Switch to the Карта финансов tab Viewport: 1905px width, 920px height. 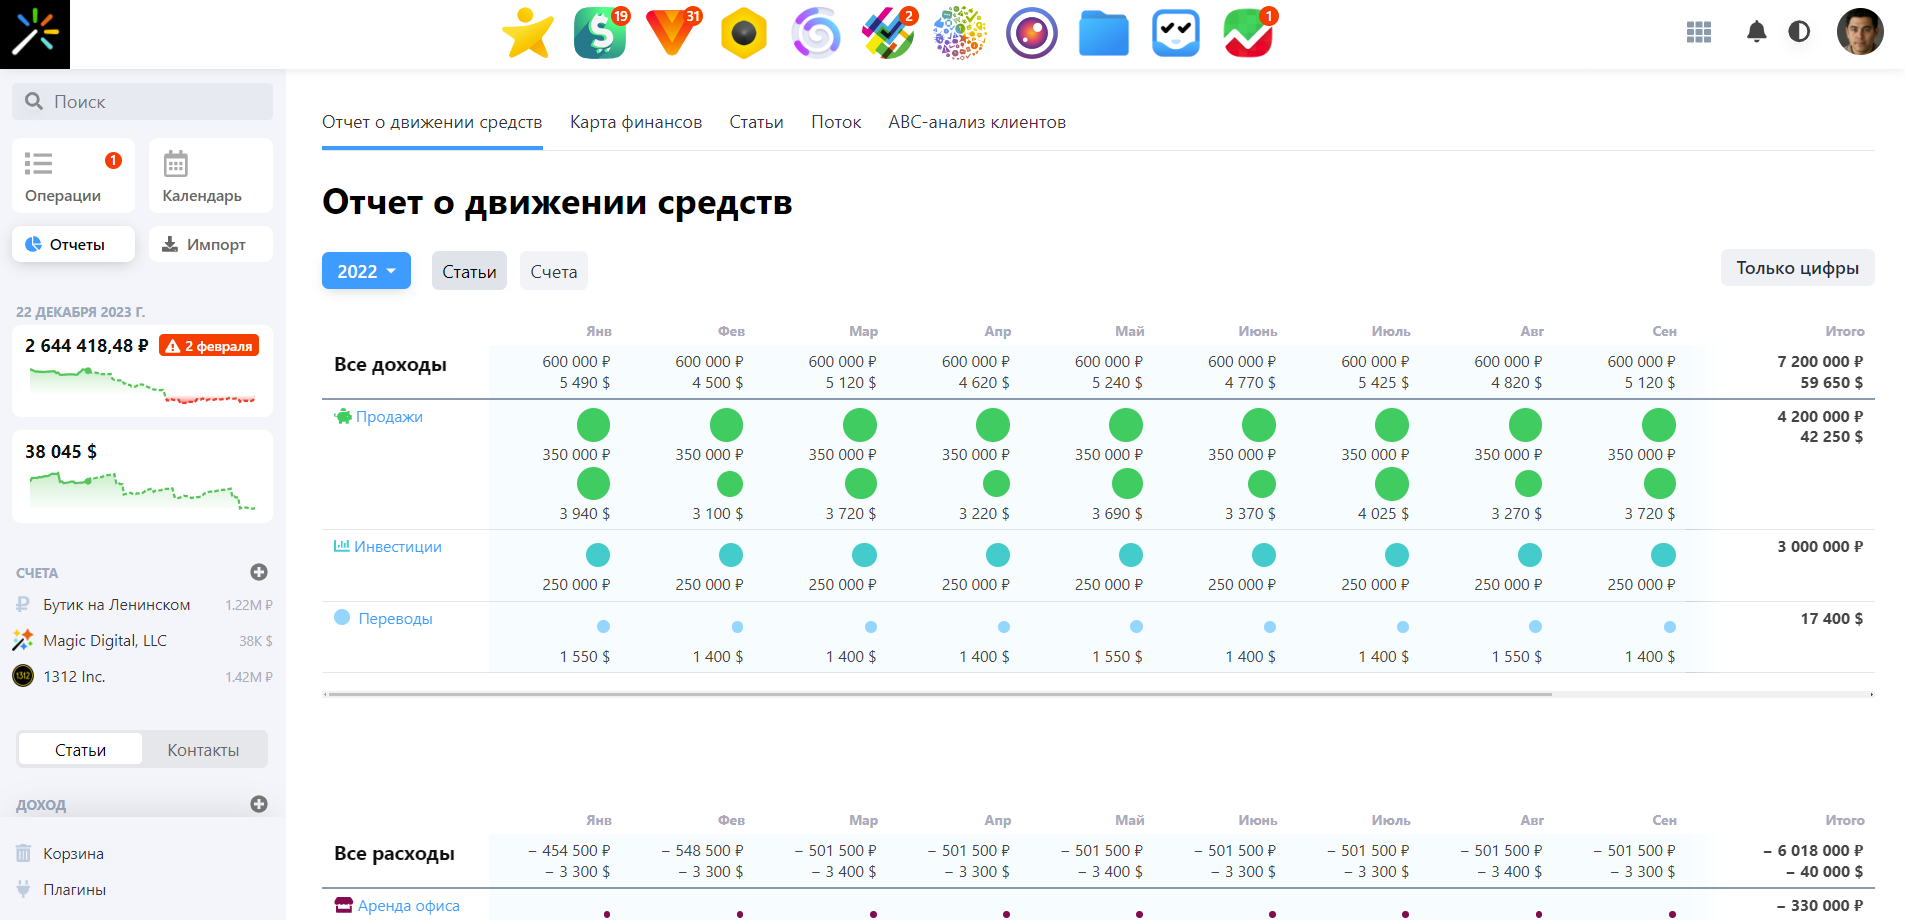click(634, 121)
